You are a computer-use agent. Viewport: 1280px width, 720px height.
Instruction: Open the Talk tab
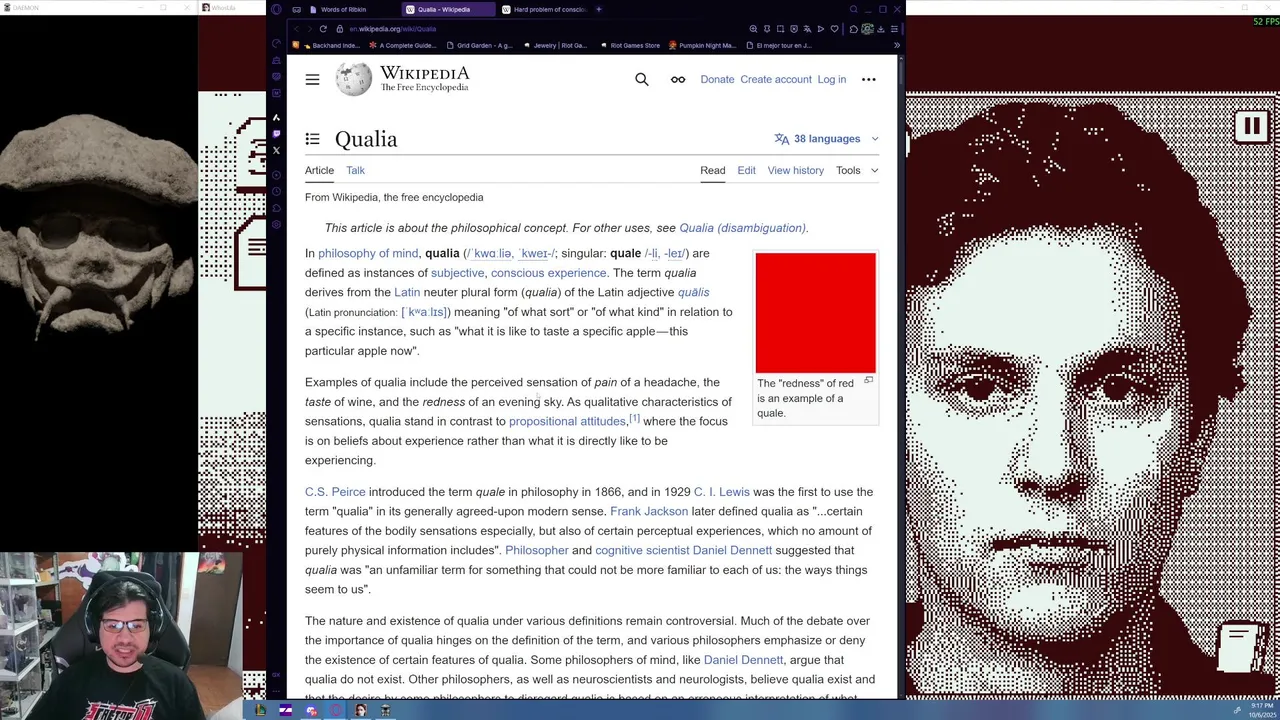355,170
